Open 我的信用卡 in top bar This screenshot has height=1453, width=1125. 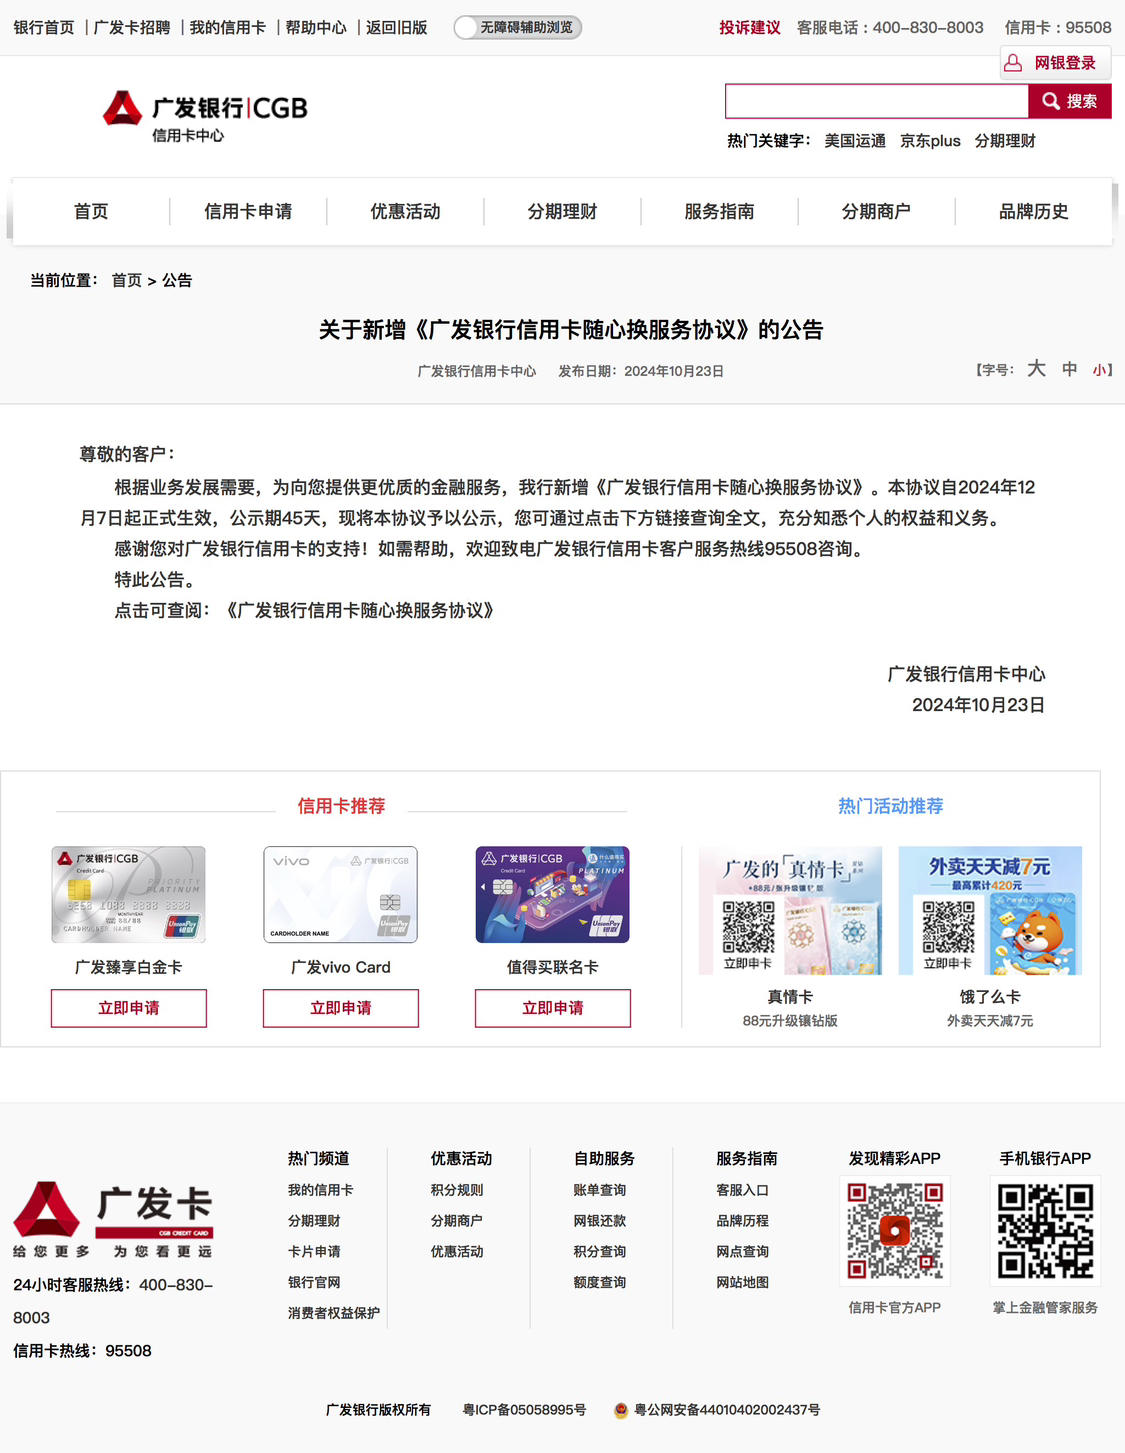(x=228, y=27)
